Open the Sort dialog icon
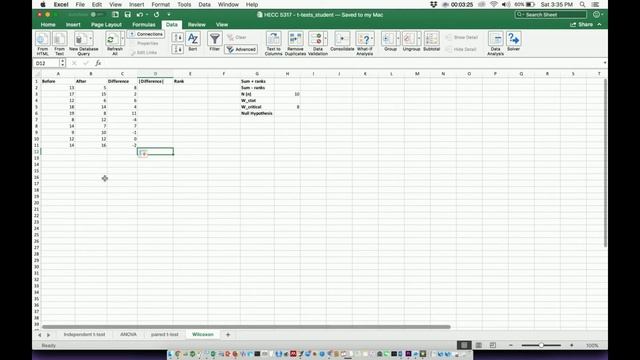Screen dimensions: 640x360 click(193, 39)
